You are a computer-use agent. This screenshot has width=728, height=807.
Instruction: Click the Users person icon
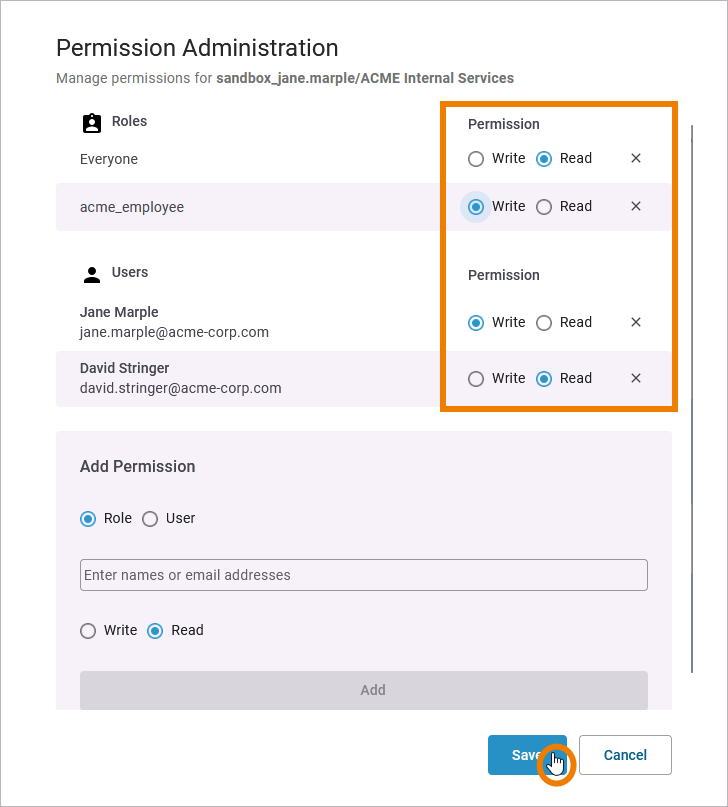(x=92, y=273)
